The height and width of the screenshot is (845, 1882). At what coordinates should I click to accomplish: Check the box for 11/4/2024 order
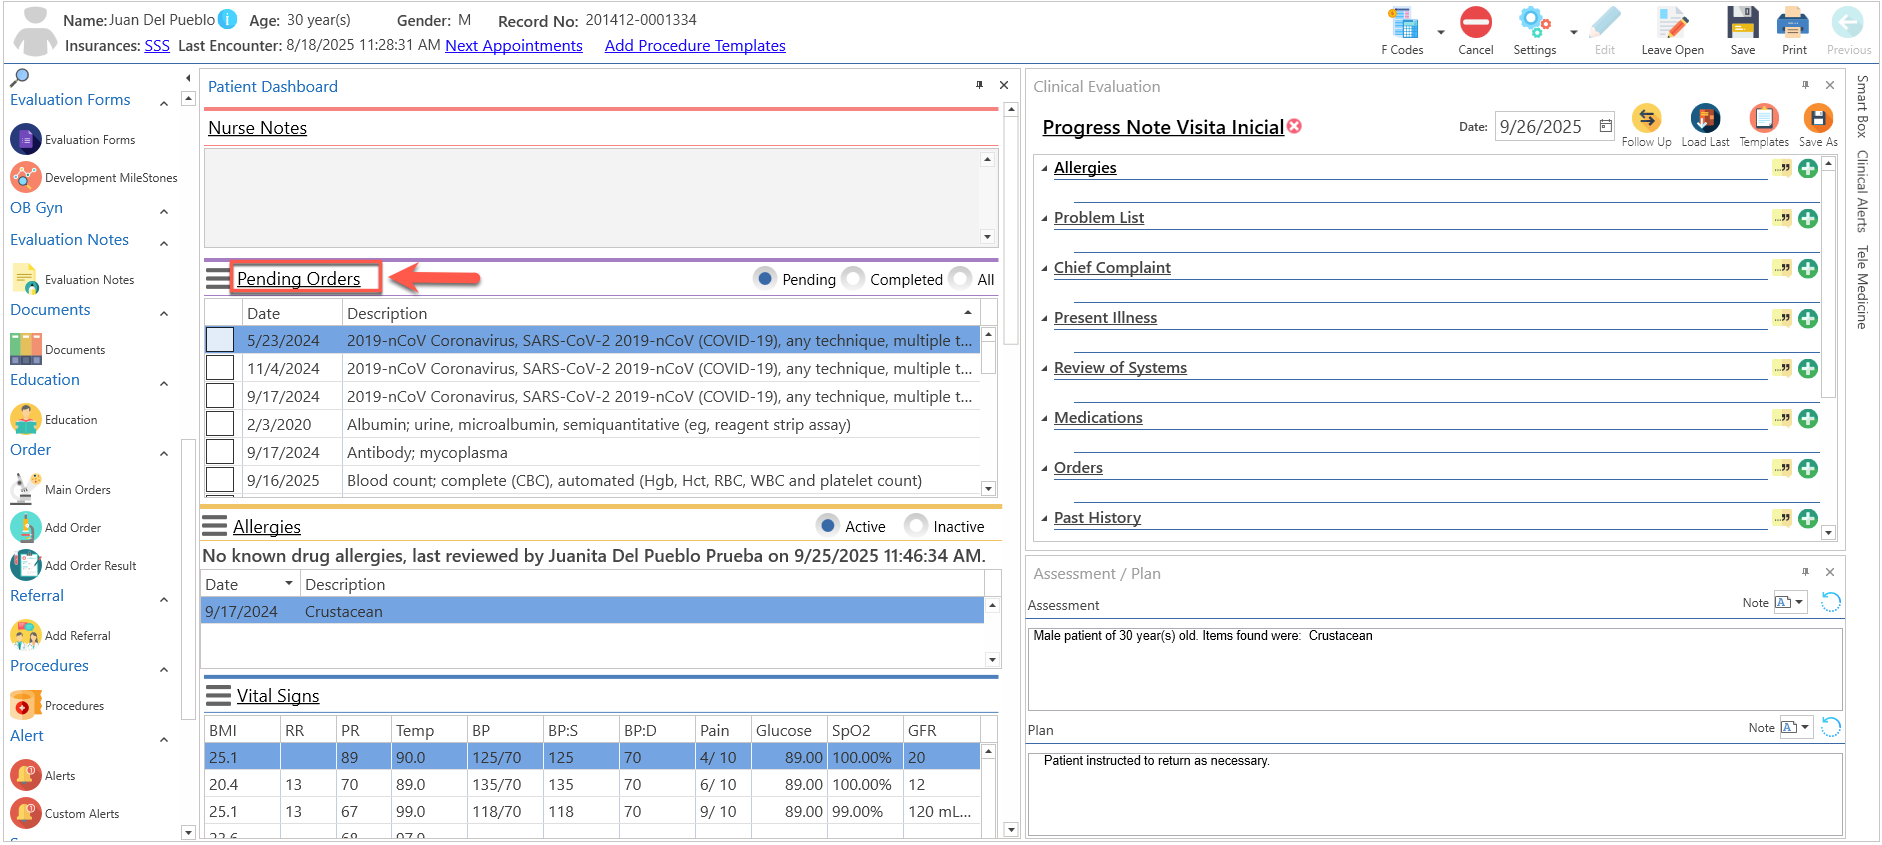220,368
